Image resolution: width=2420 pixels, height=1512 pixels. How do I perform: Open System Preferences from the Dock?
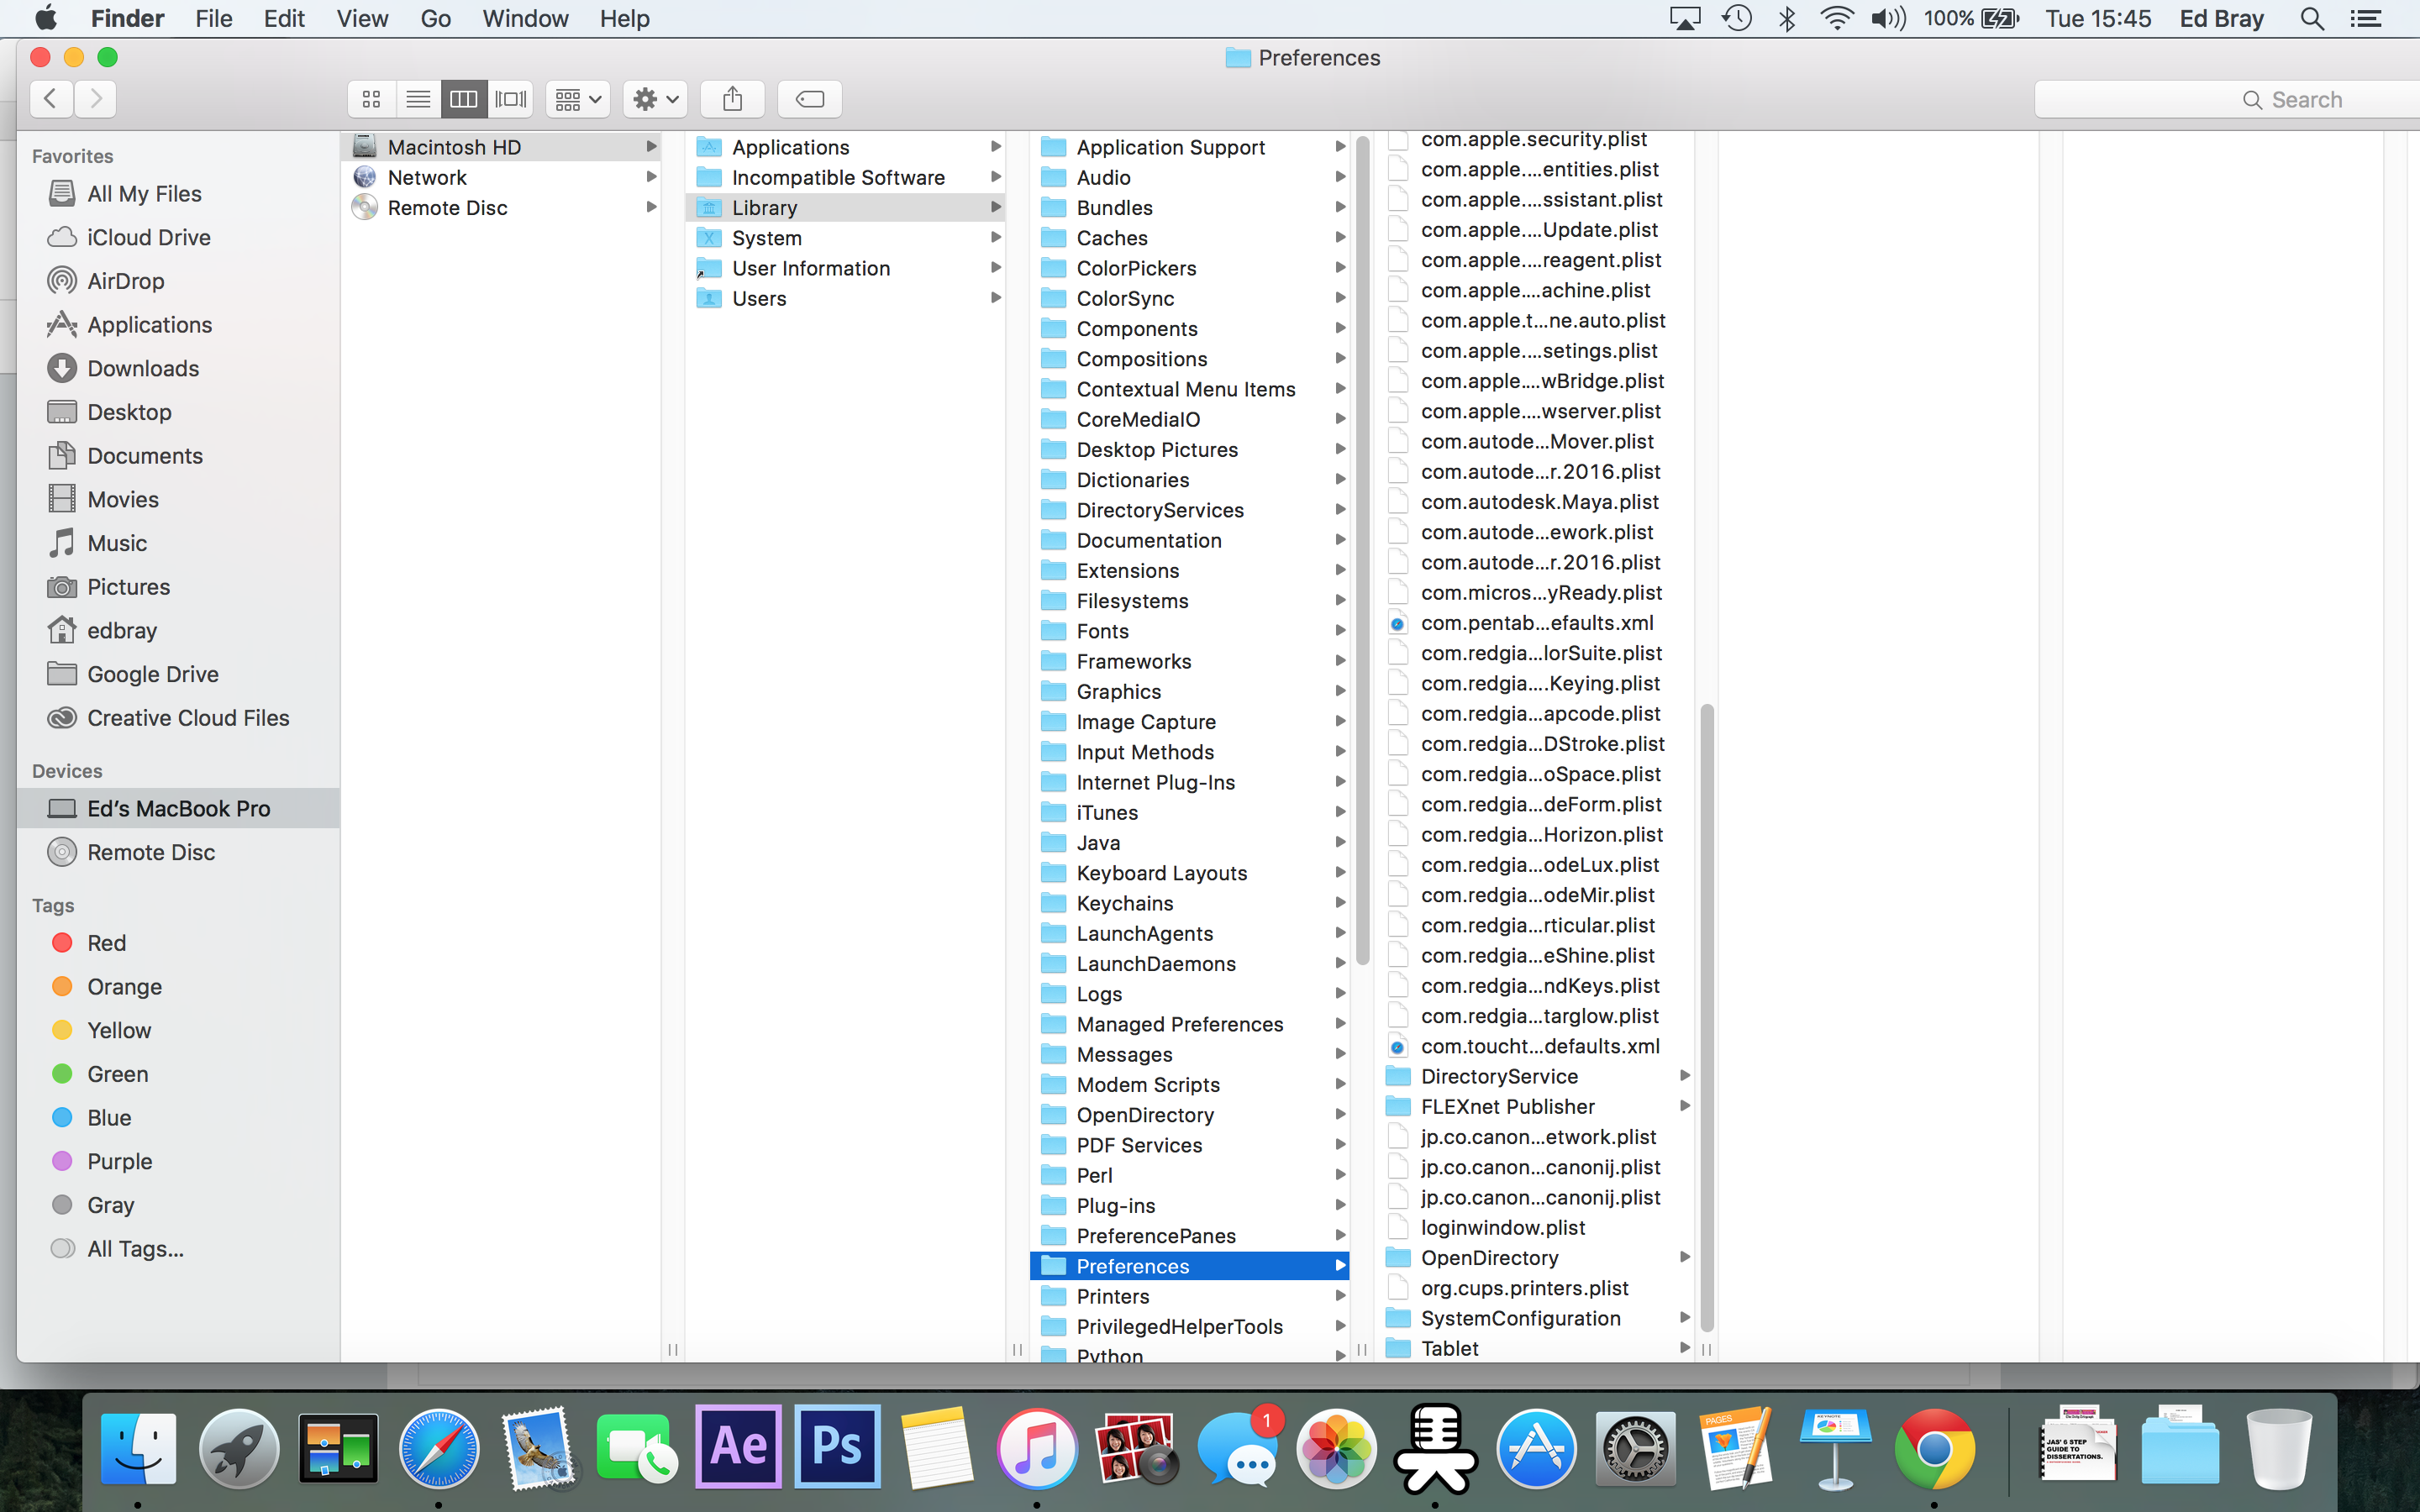pyautogui.click(x=1635, y=1449)
